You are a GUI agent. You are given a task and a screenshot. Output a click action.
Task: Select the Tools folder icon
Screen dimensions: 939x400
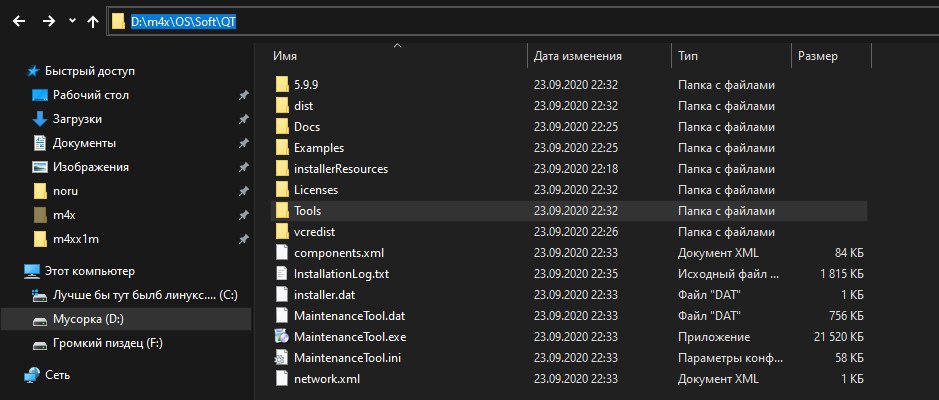(x=282, y=211)
